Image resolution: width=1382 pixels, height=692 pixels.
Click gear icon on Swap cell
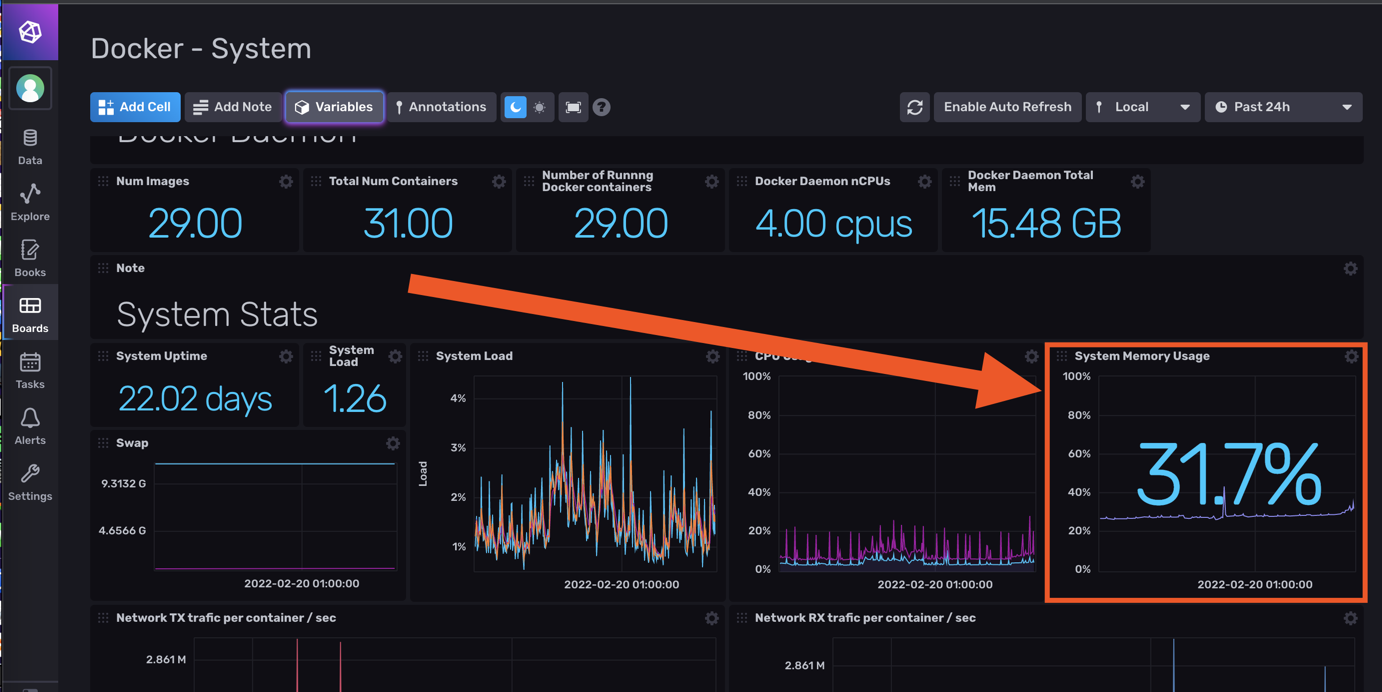click(x=393, y=443)
